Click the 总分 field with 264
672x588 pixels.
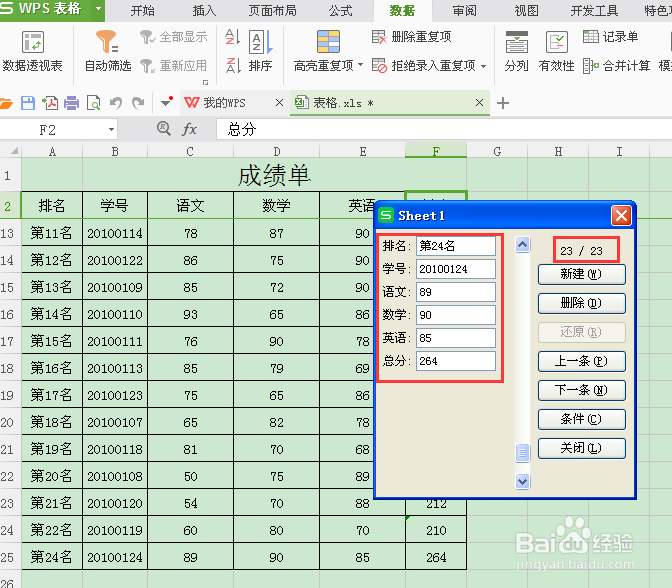click(x=456, y=361)
